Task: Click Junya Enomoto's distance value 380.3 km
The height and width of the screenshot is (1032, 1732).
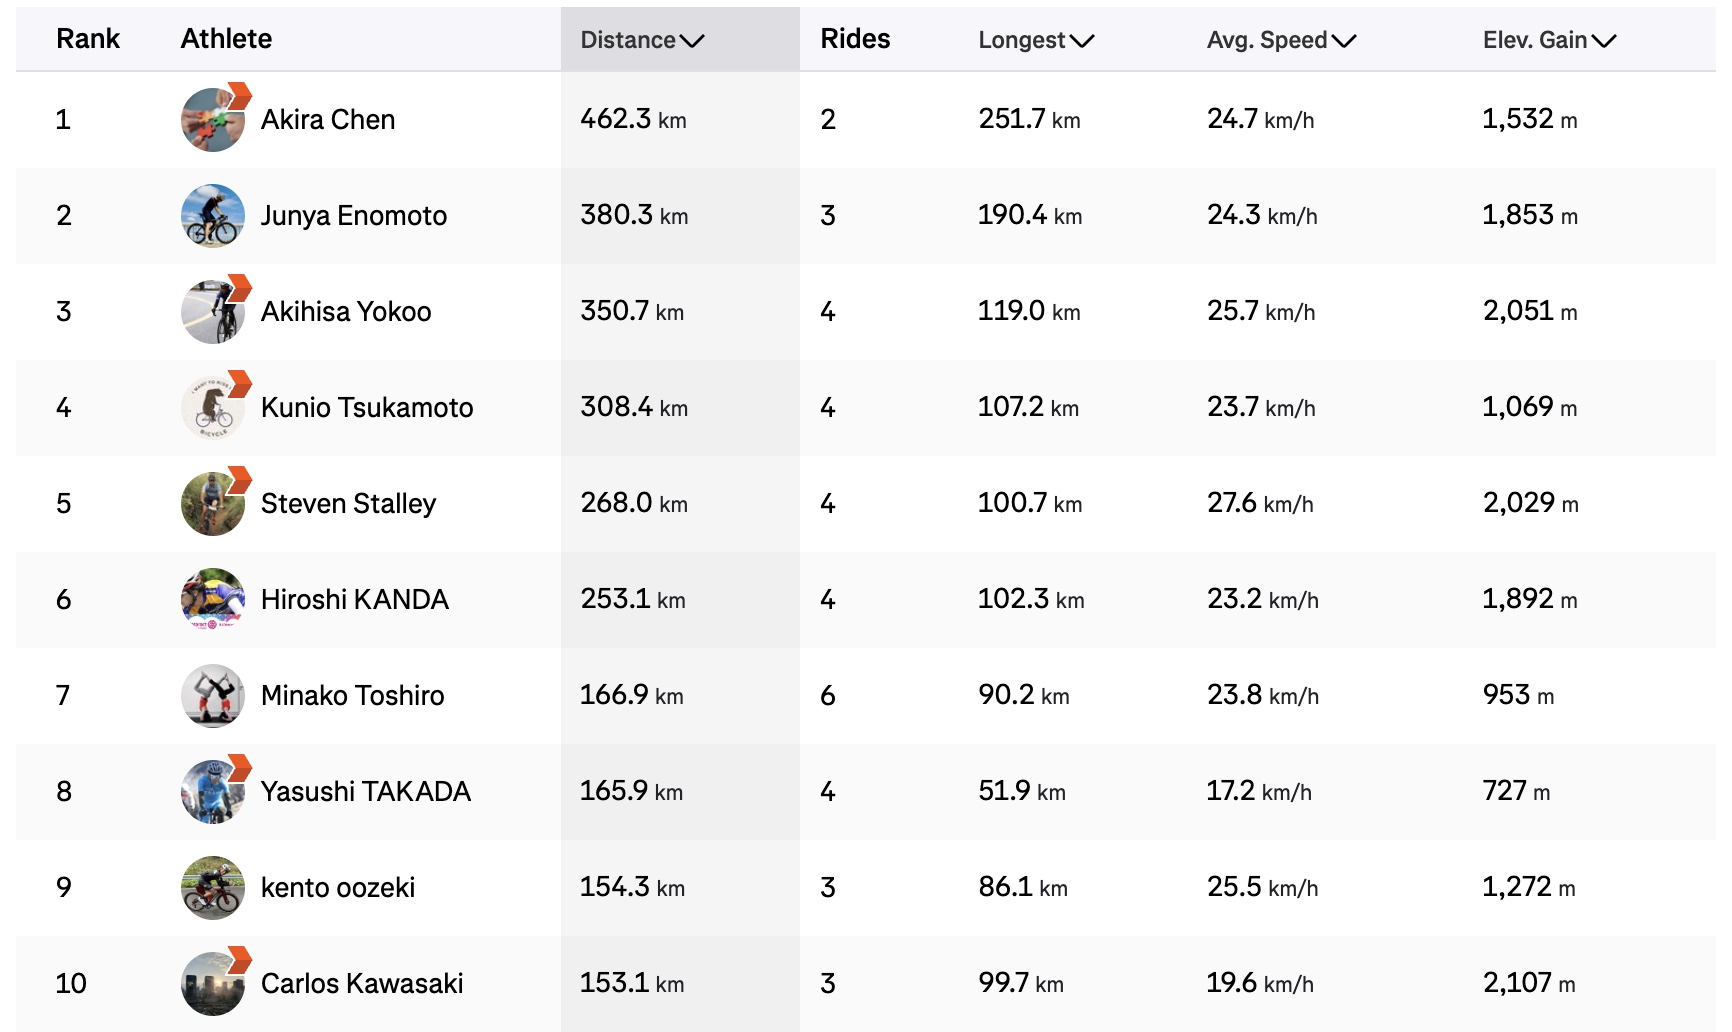Action: coord(633,215)
